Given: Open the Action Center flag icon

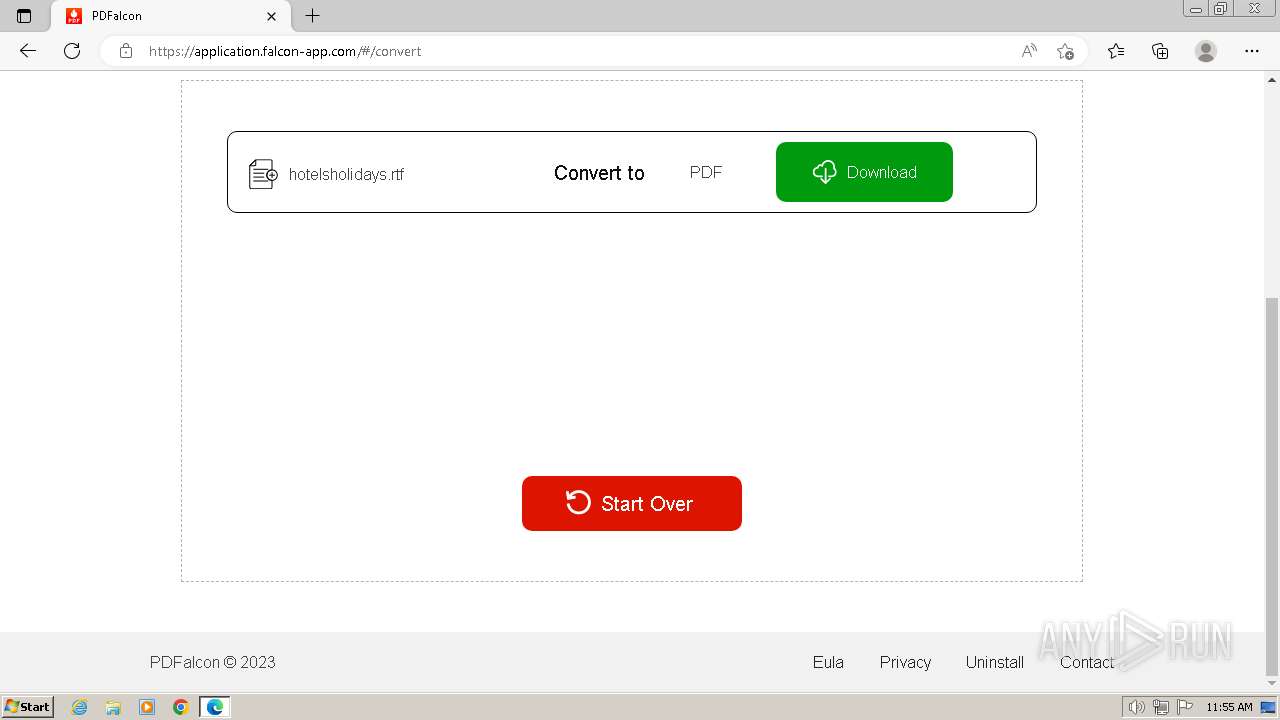Looking at the screenshot, I should [x=1185, y=707].
